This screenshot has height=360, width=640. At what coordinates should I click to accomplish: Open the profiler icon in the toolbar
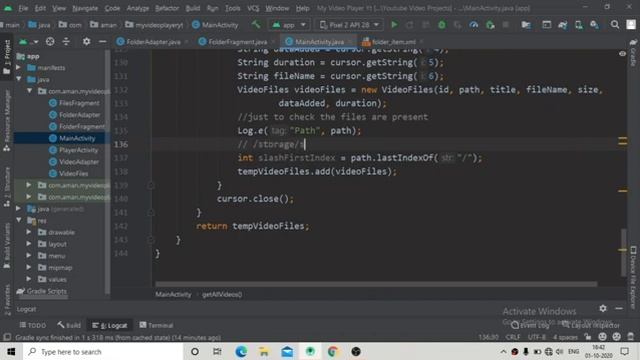(473, 25)
